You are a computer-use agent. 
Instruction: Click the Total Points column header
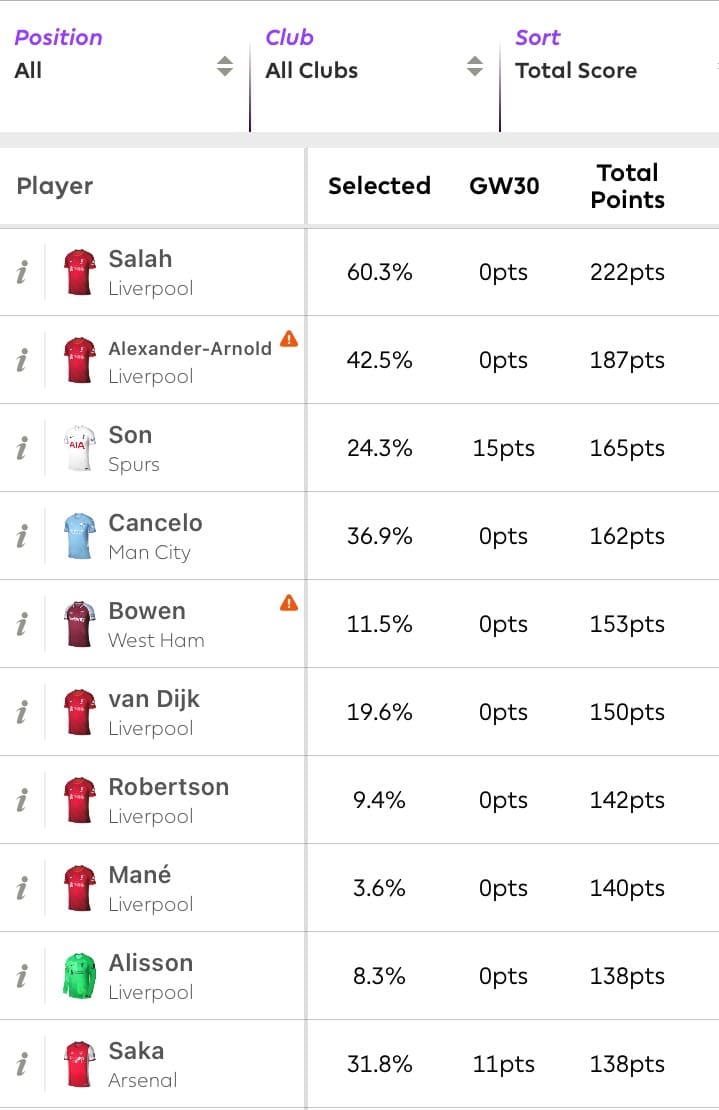(627, 186)
